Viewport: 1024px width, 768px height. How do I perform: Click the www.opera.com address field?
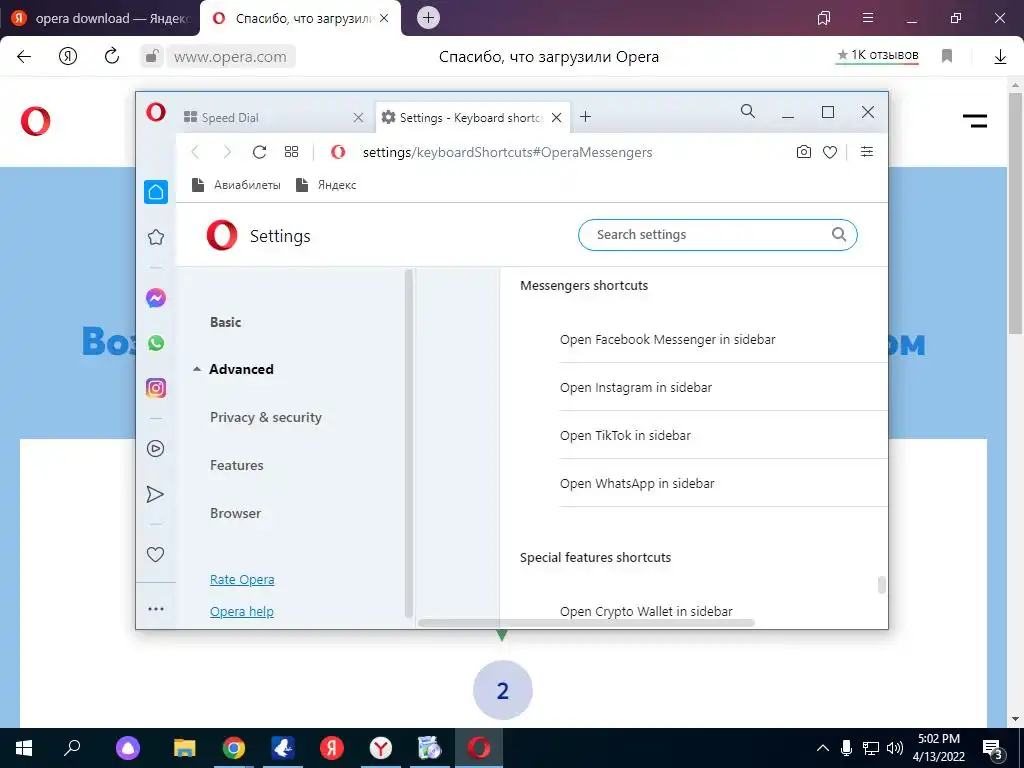click(230, 57)
